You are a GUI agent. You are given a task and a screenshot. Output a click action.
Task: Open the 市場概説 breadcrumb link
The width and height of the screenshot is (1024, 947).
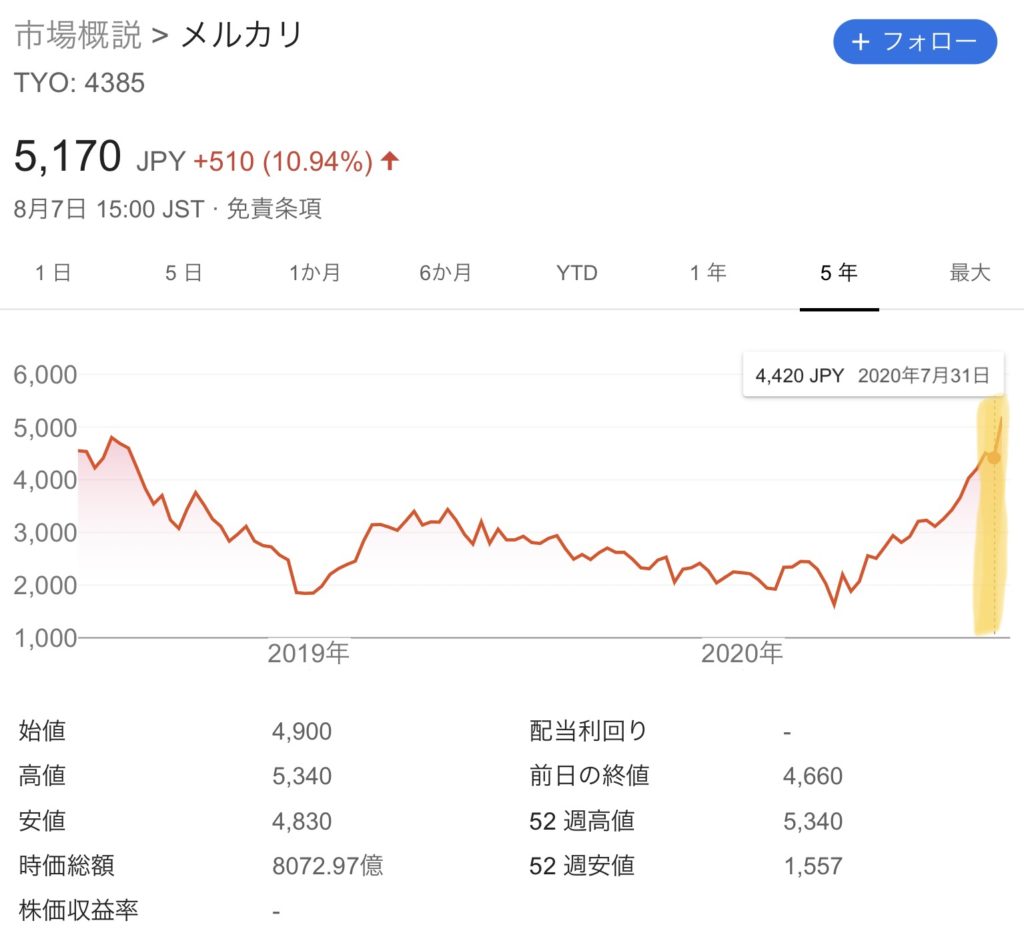click(76, 36)
